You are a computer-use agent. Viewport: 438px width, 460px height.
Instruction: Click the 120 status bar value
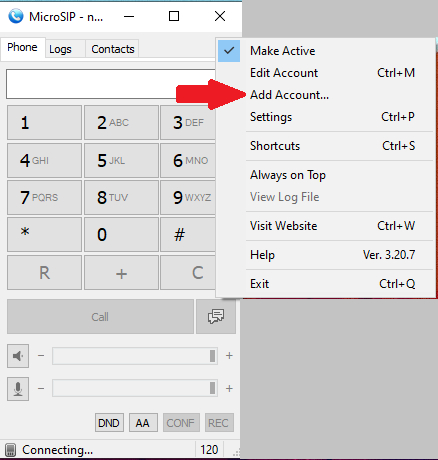point(209,450)
